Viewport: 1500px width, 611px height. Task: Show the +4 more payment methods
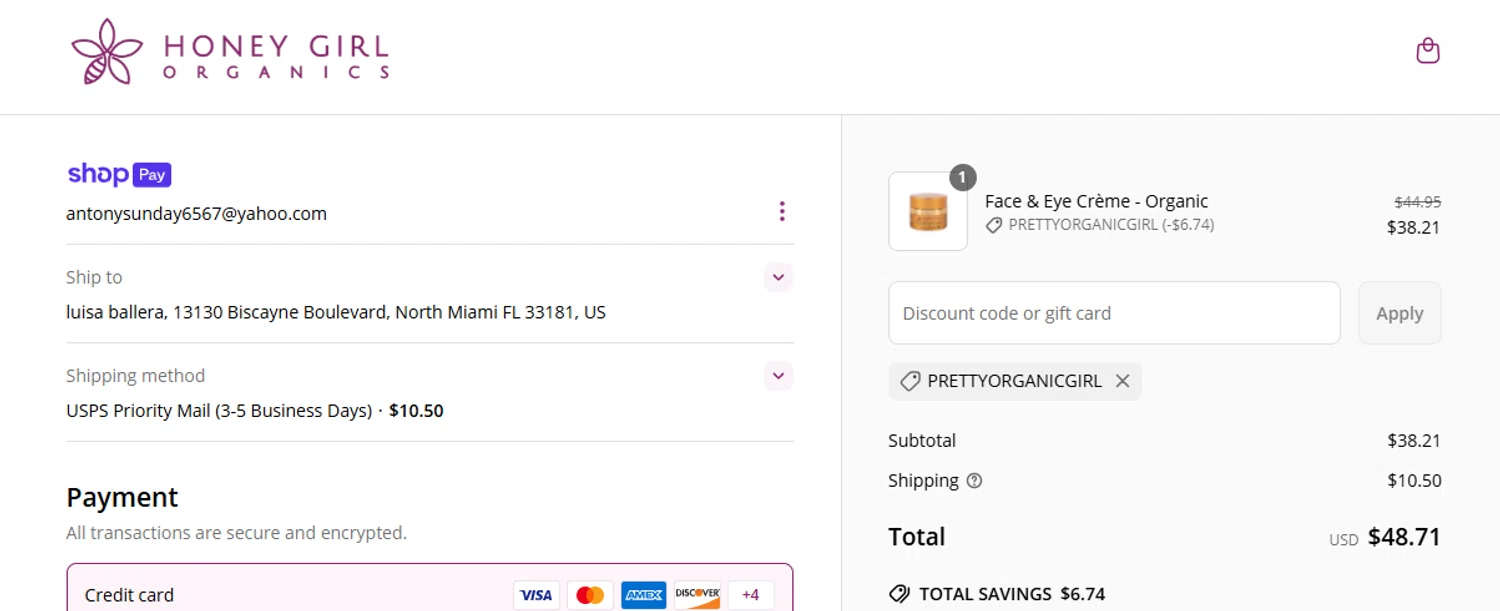pos(750,595)
